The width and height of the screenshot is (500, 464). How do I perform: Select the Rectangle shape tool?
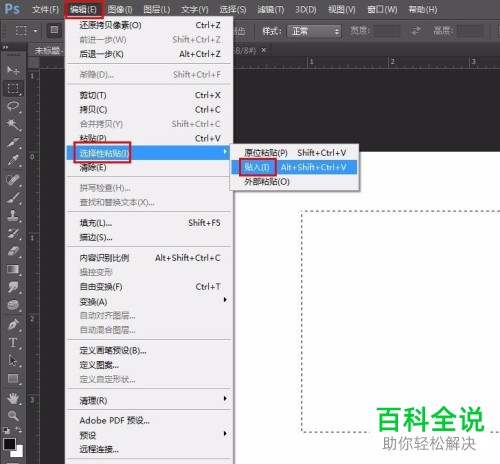tap(13, 378)
